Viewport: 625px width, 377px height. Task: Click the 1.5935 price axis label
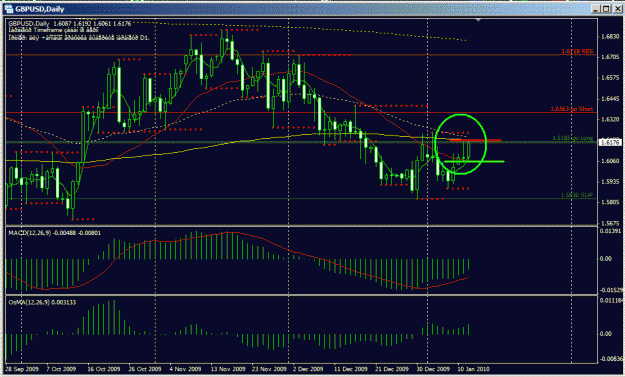tap(610, 182)
